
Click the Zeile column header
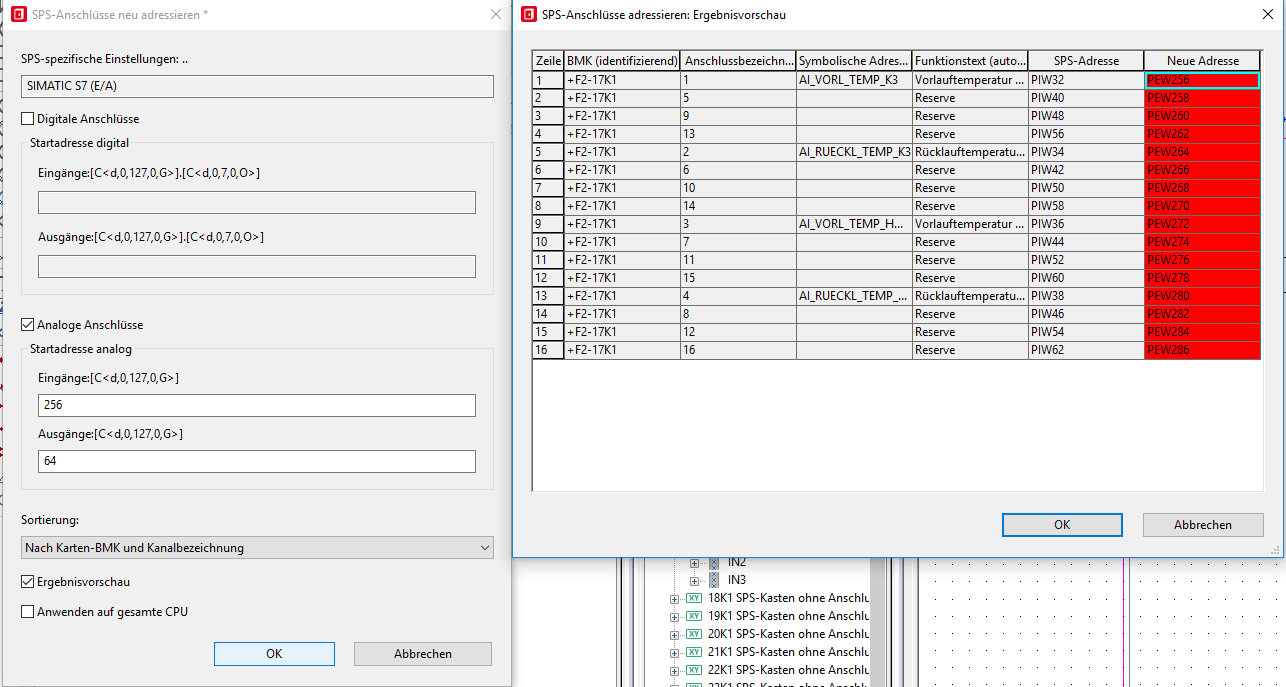(548, 61)
